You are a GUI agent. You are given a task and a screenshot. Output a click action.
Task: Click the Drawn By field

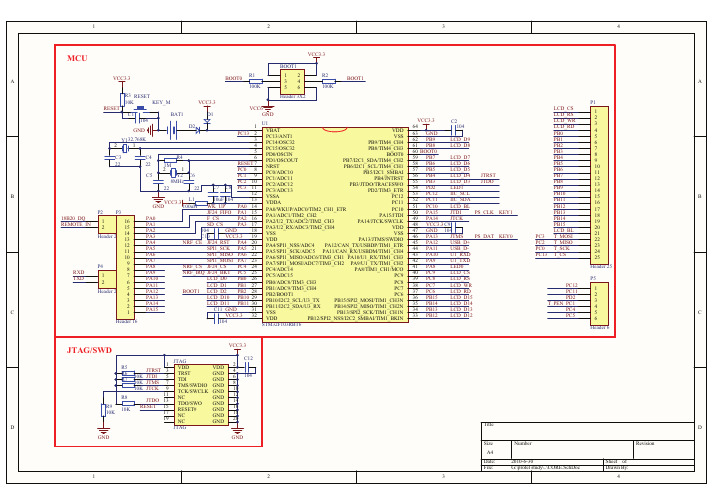point(649,468)
